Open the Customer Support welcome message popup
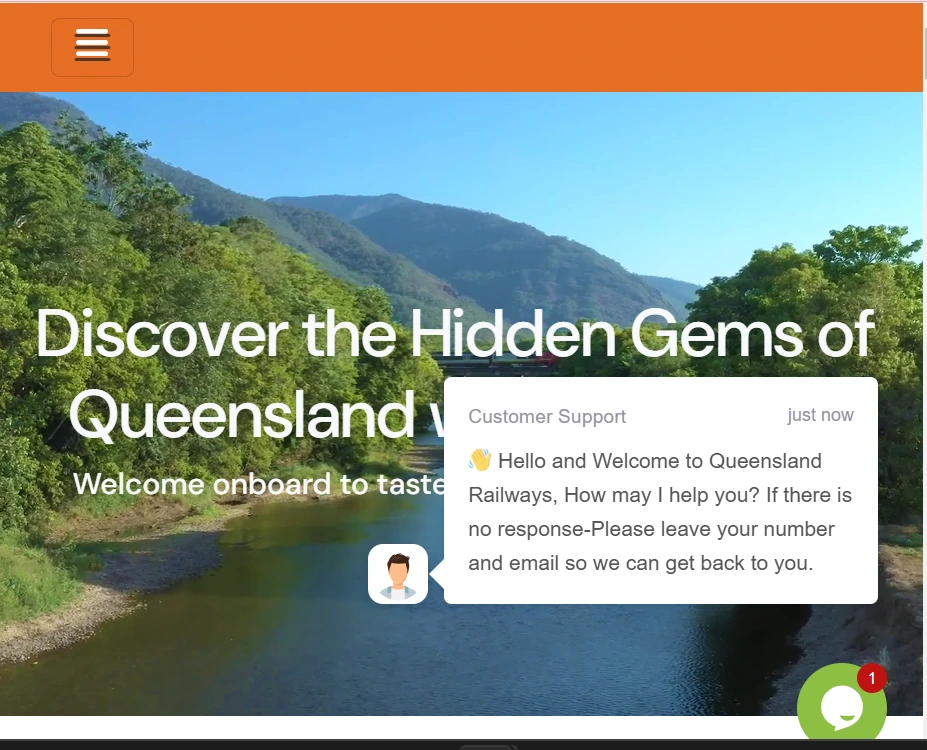 tap(660, 491)
